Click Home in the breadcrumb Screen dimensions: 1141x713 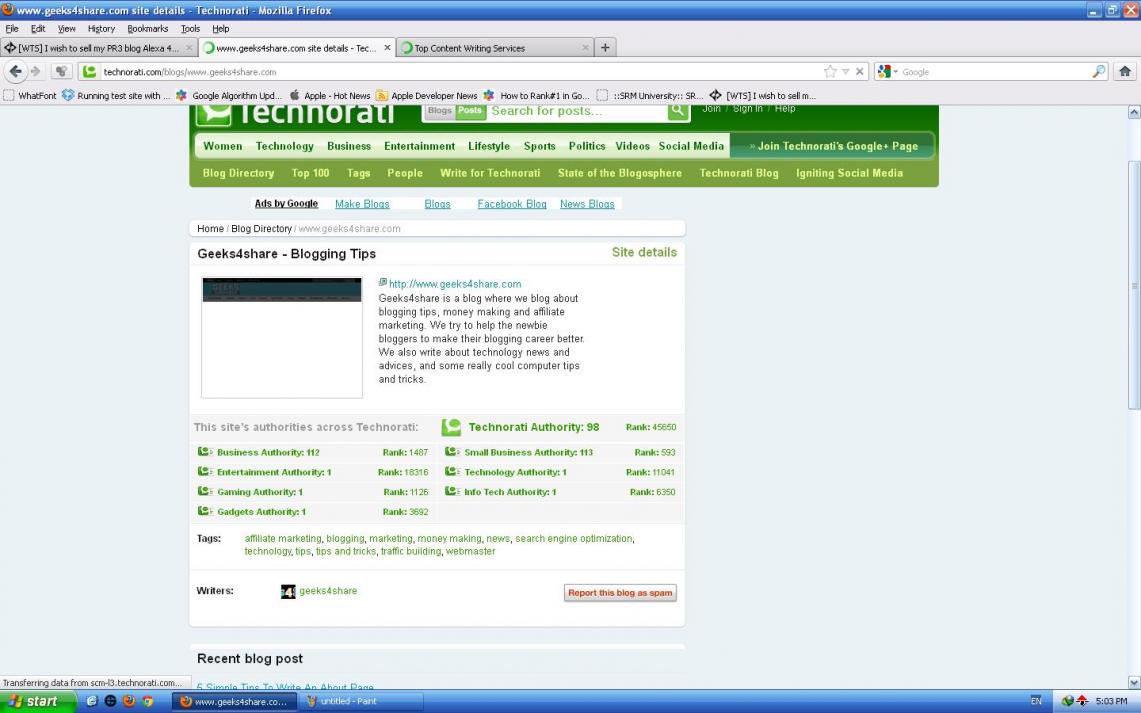(x=210, y=228)
